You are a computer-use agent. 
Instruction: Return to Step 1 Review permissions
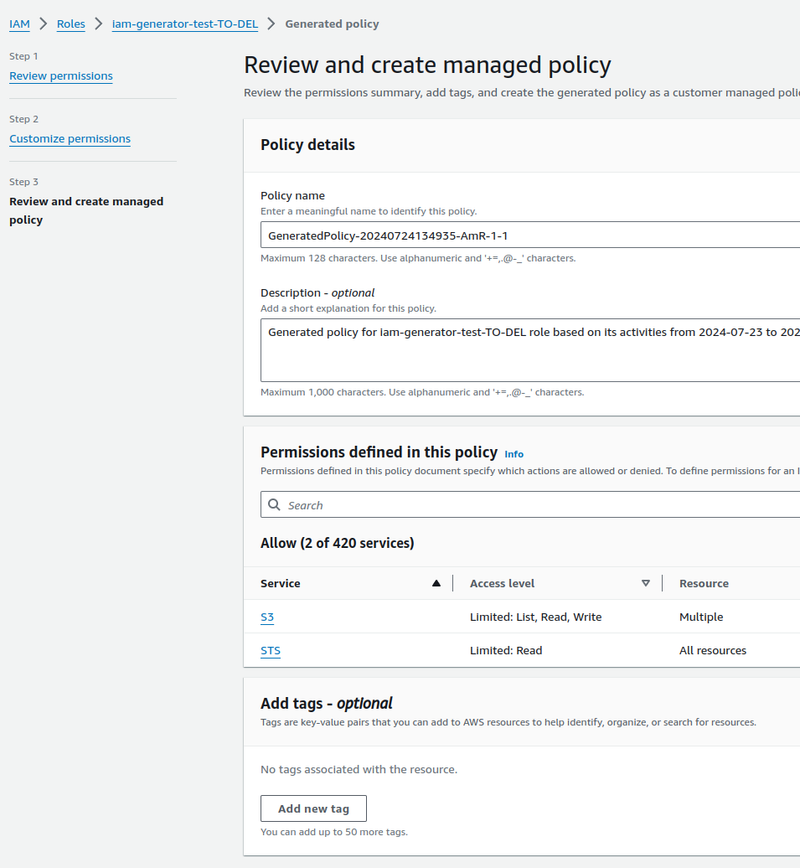pyautogui.click(x=61, y=76)
